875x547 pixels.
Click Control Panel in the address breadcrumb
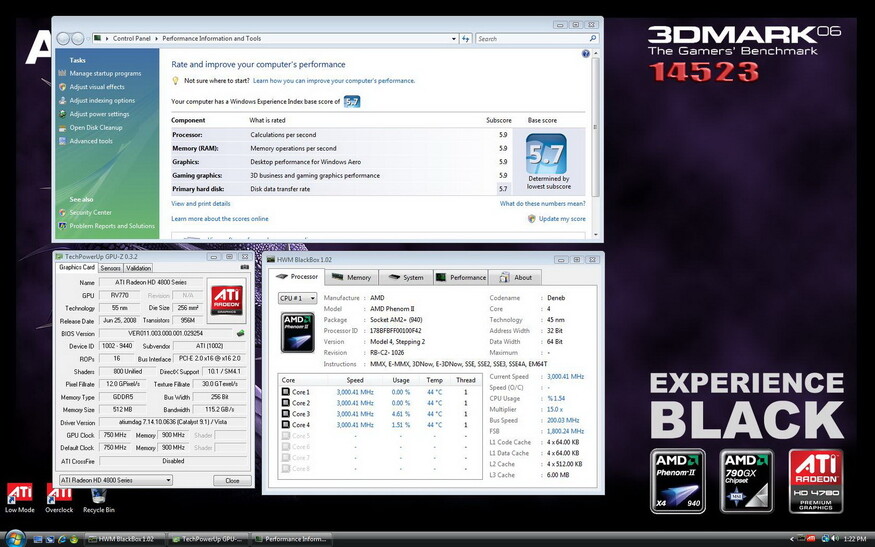point(132,39)
